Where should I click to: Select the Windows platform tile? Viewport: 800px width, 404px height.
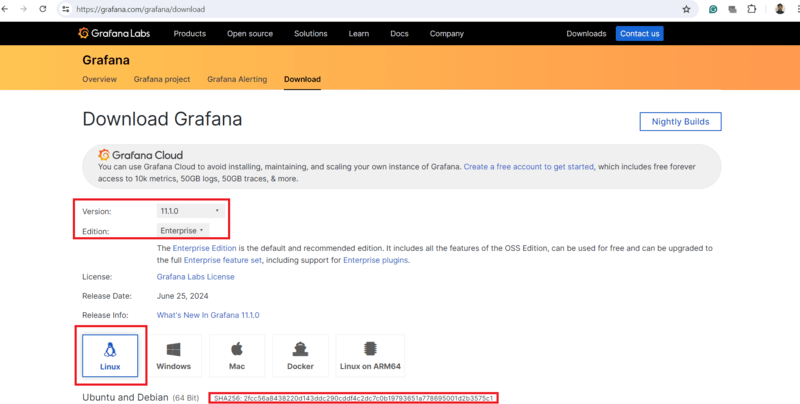click(173, 356)
